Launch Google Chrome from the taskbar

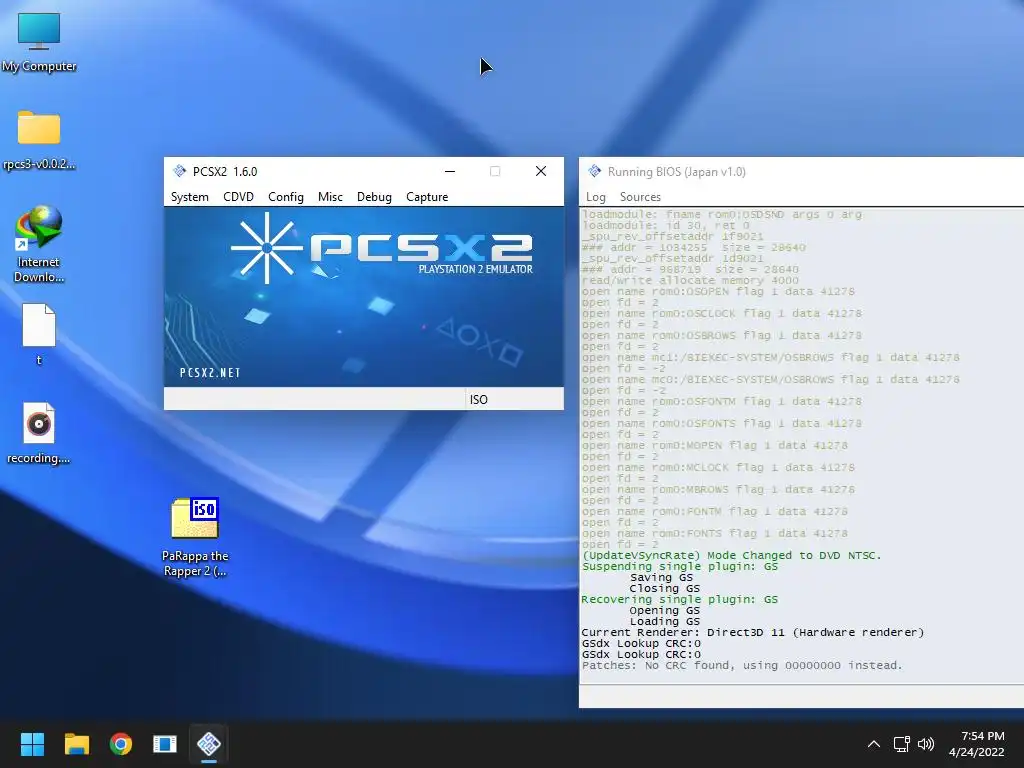point(121,744)
